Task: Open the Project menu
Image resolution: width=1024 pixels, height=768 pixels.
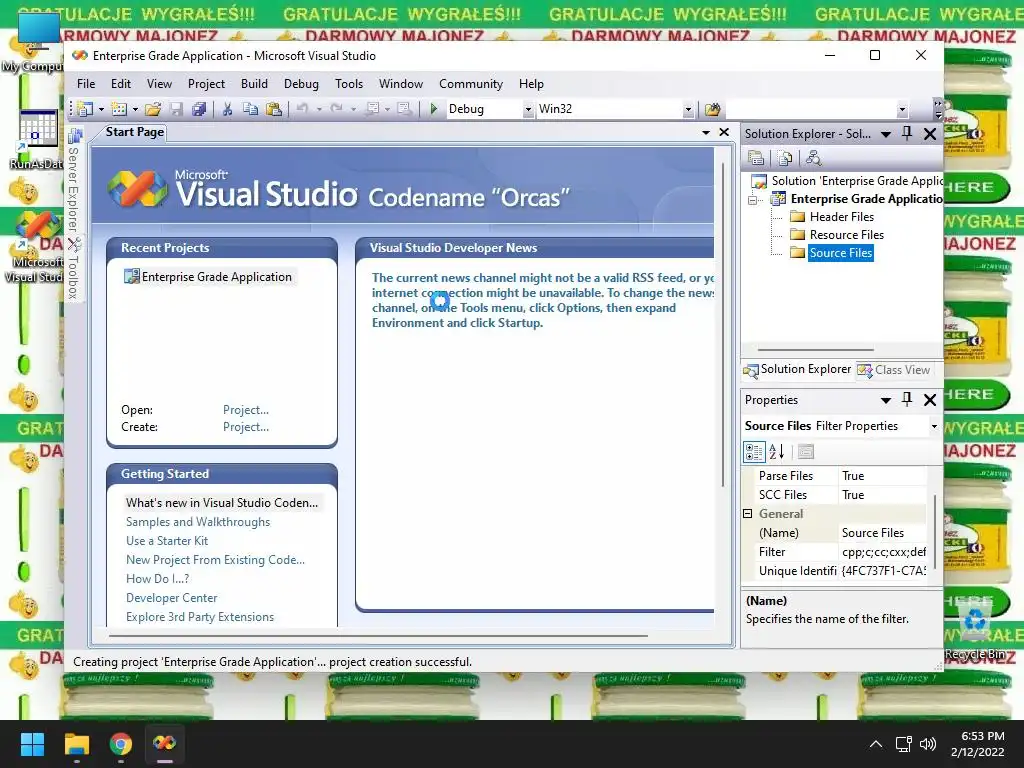Action: tap(206, 84)
